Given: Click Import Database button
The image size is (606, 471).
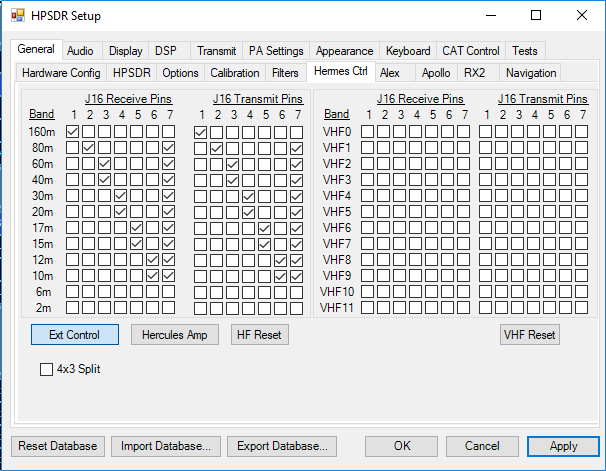Looking at the screenshot, I should click(166, 446).
